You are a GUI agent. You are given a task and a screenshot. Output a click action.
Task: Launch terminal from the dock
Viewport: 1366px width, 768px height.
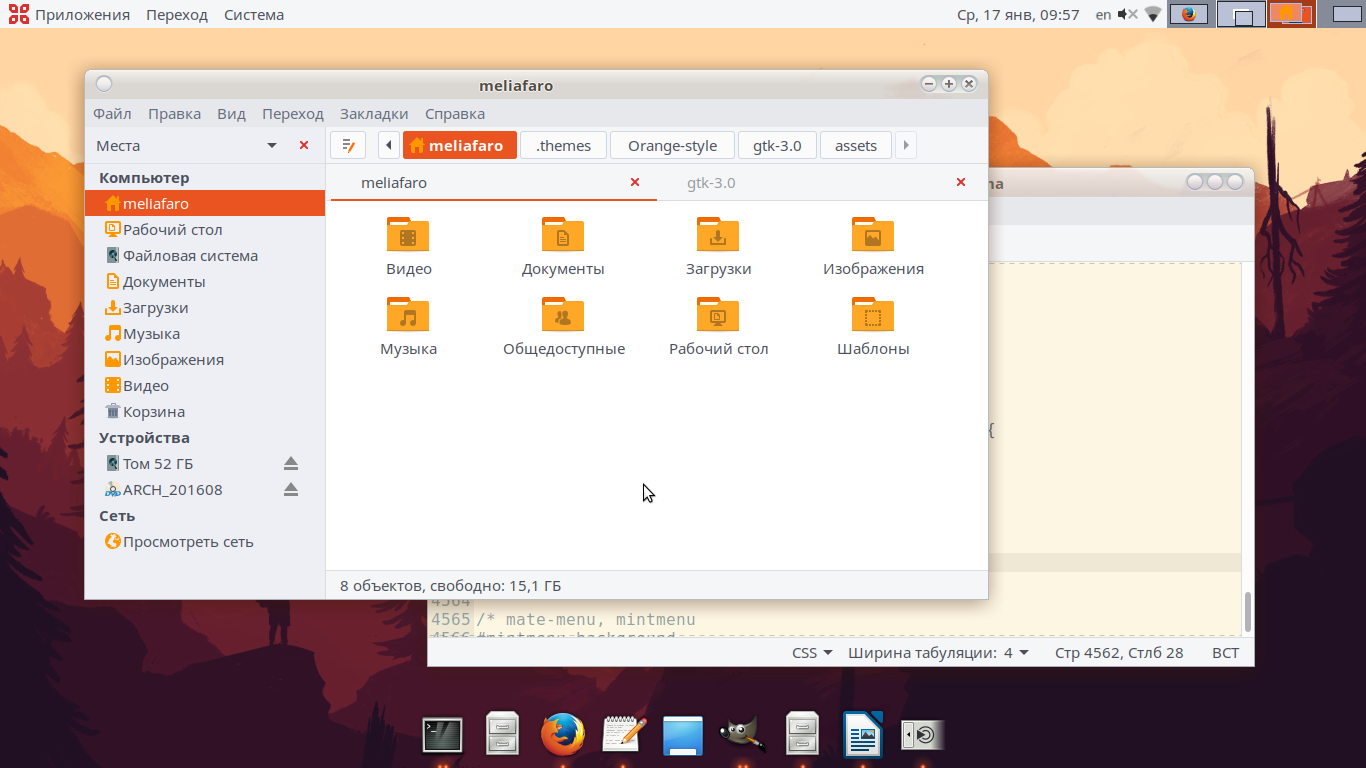coord(442,735)
